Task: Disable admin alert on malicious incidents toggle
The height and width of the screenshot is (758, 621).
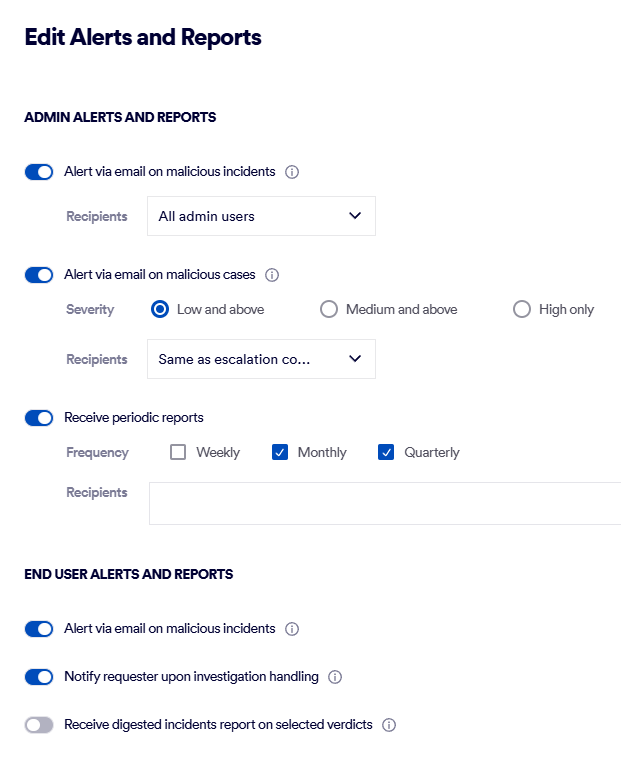Action: coord(39,172)
